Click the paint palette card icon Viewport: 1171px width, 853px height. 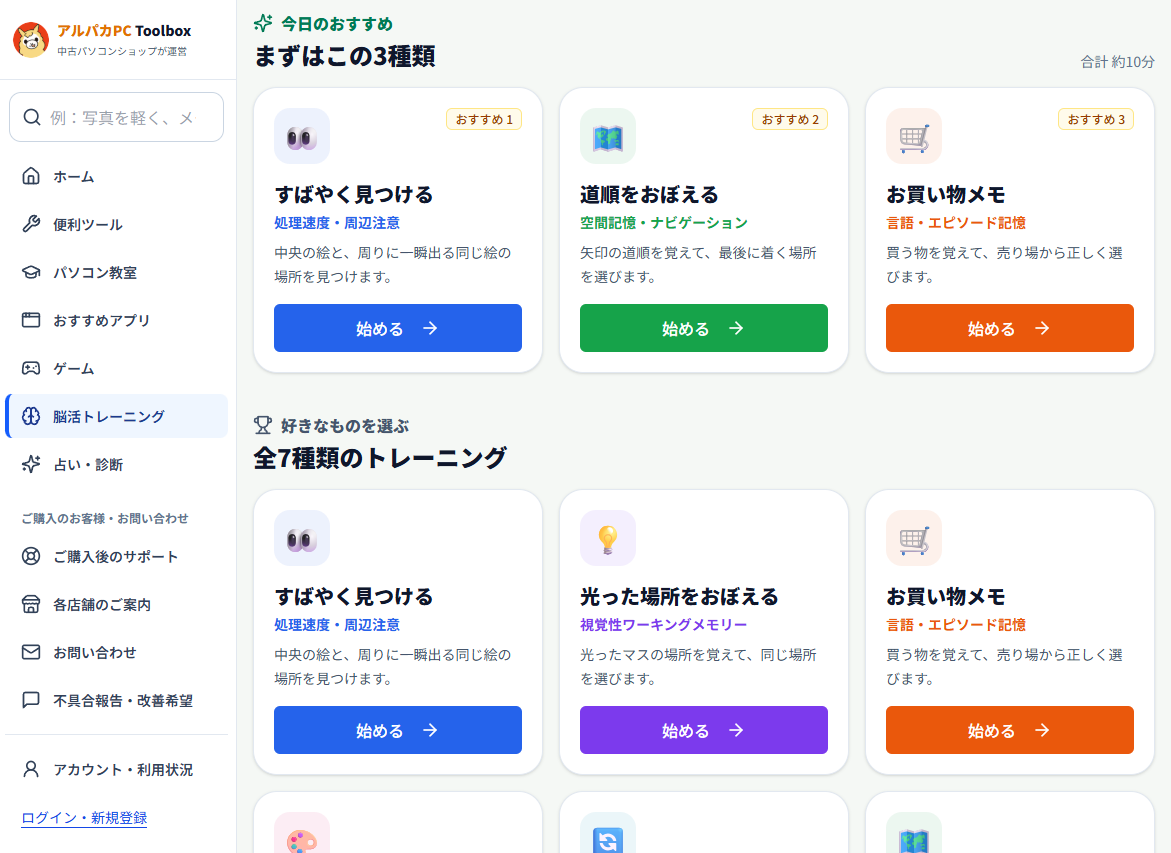302,833
